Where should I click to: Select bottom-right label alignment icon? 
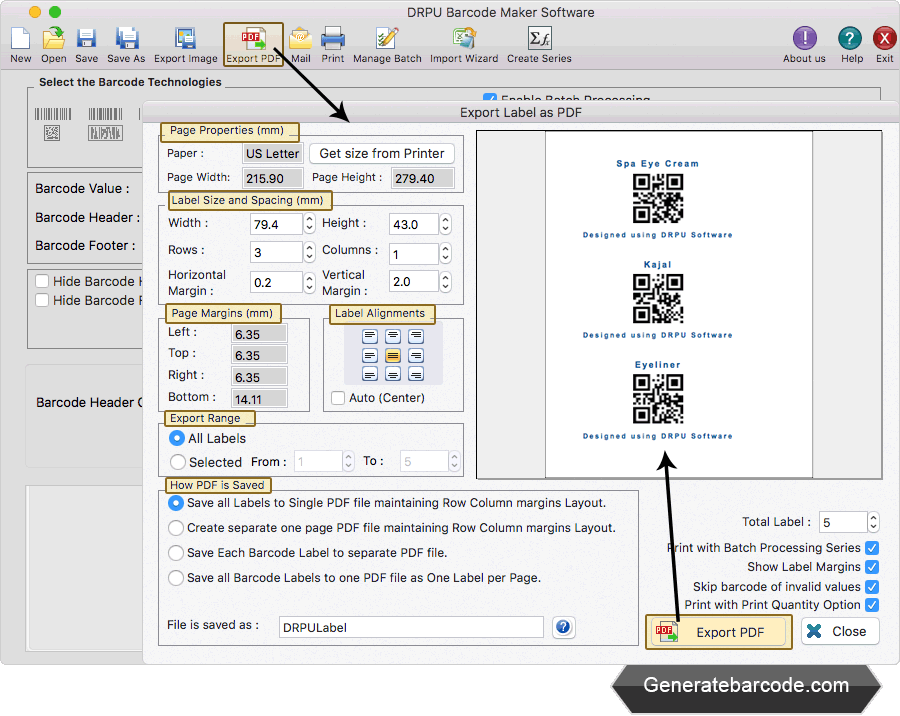416,375
